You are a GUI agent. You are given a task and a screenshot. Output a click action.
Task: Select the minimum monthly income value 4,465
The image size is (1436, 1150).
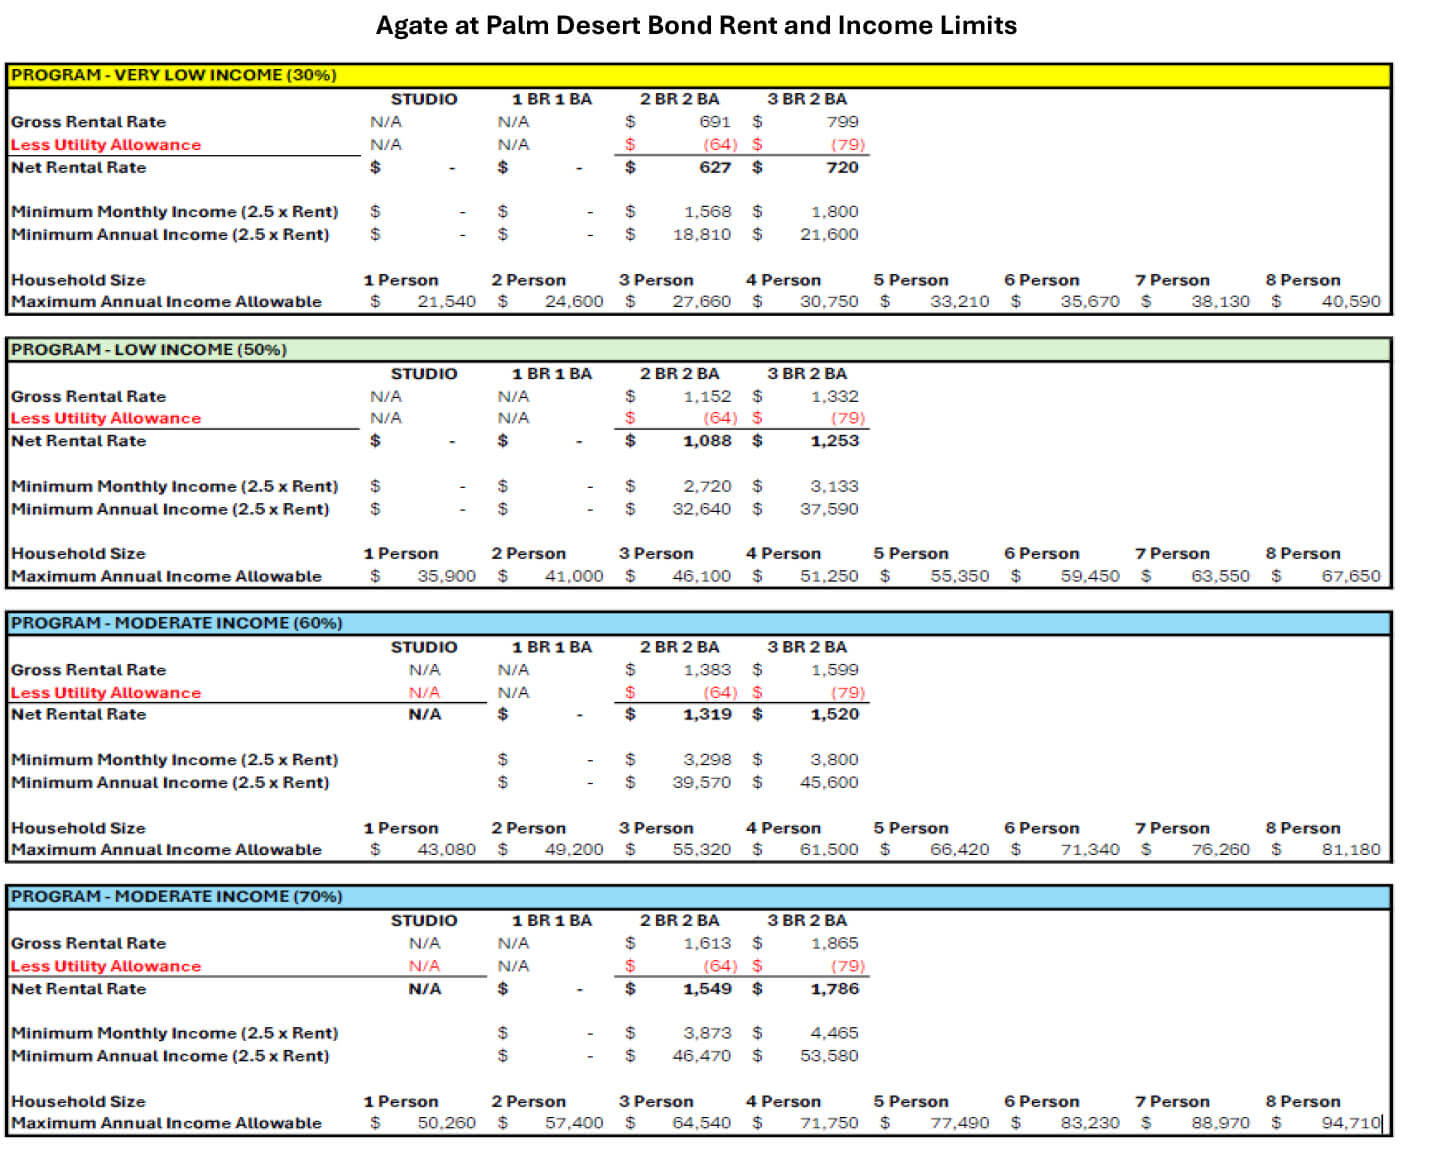point(834,1033)
